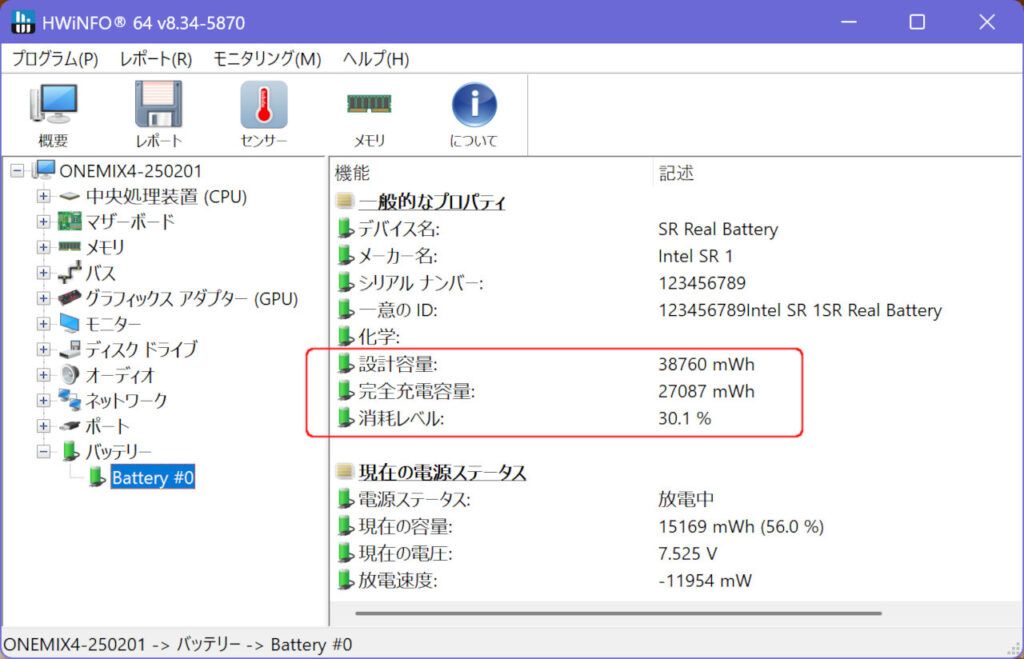The height and width of the screenshot is (659, 1024).
Task: Click the ディスク ドライブ icon in the tree
Action: [x=70, y=349]
